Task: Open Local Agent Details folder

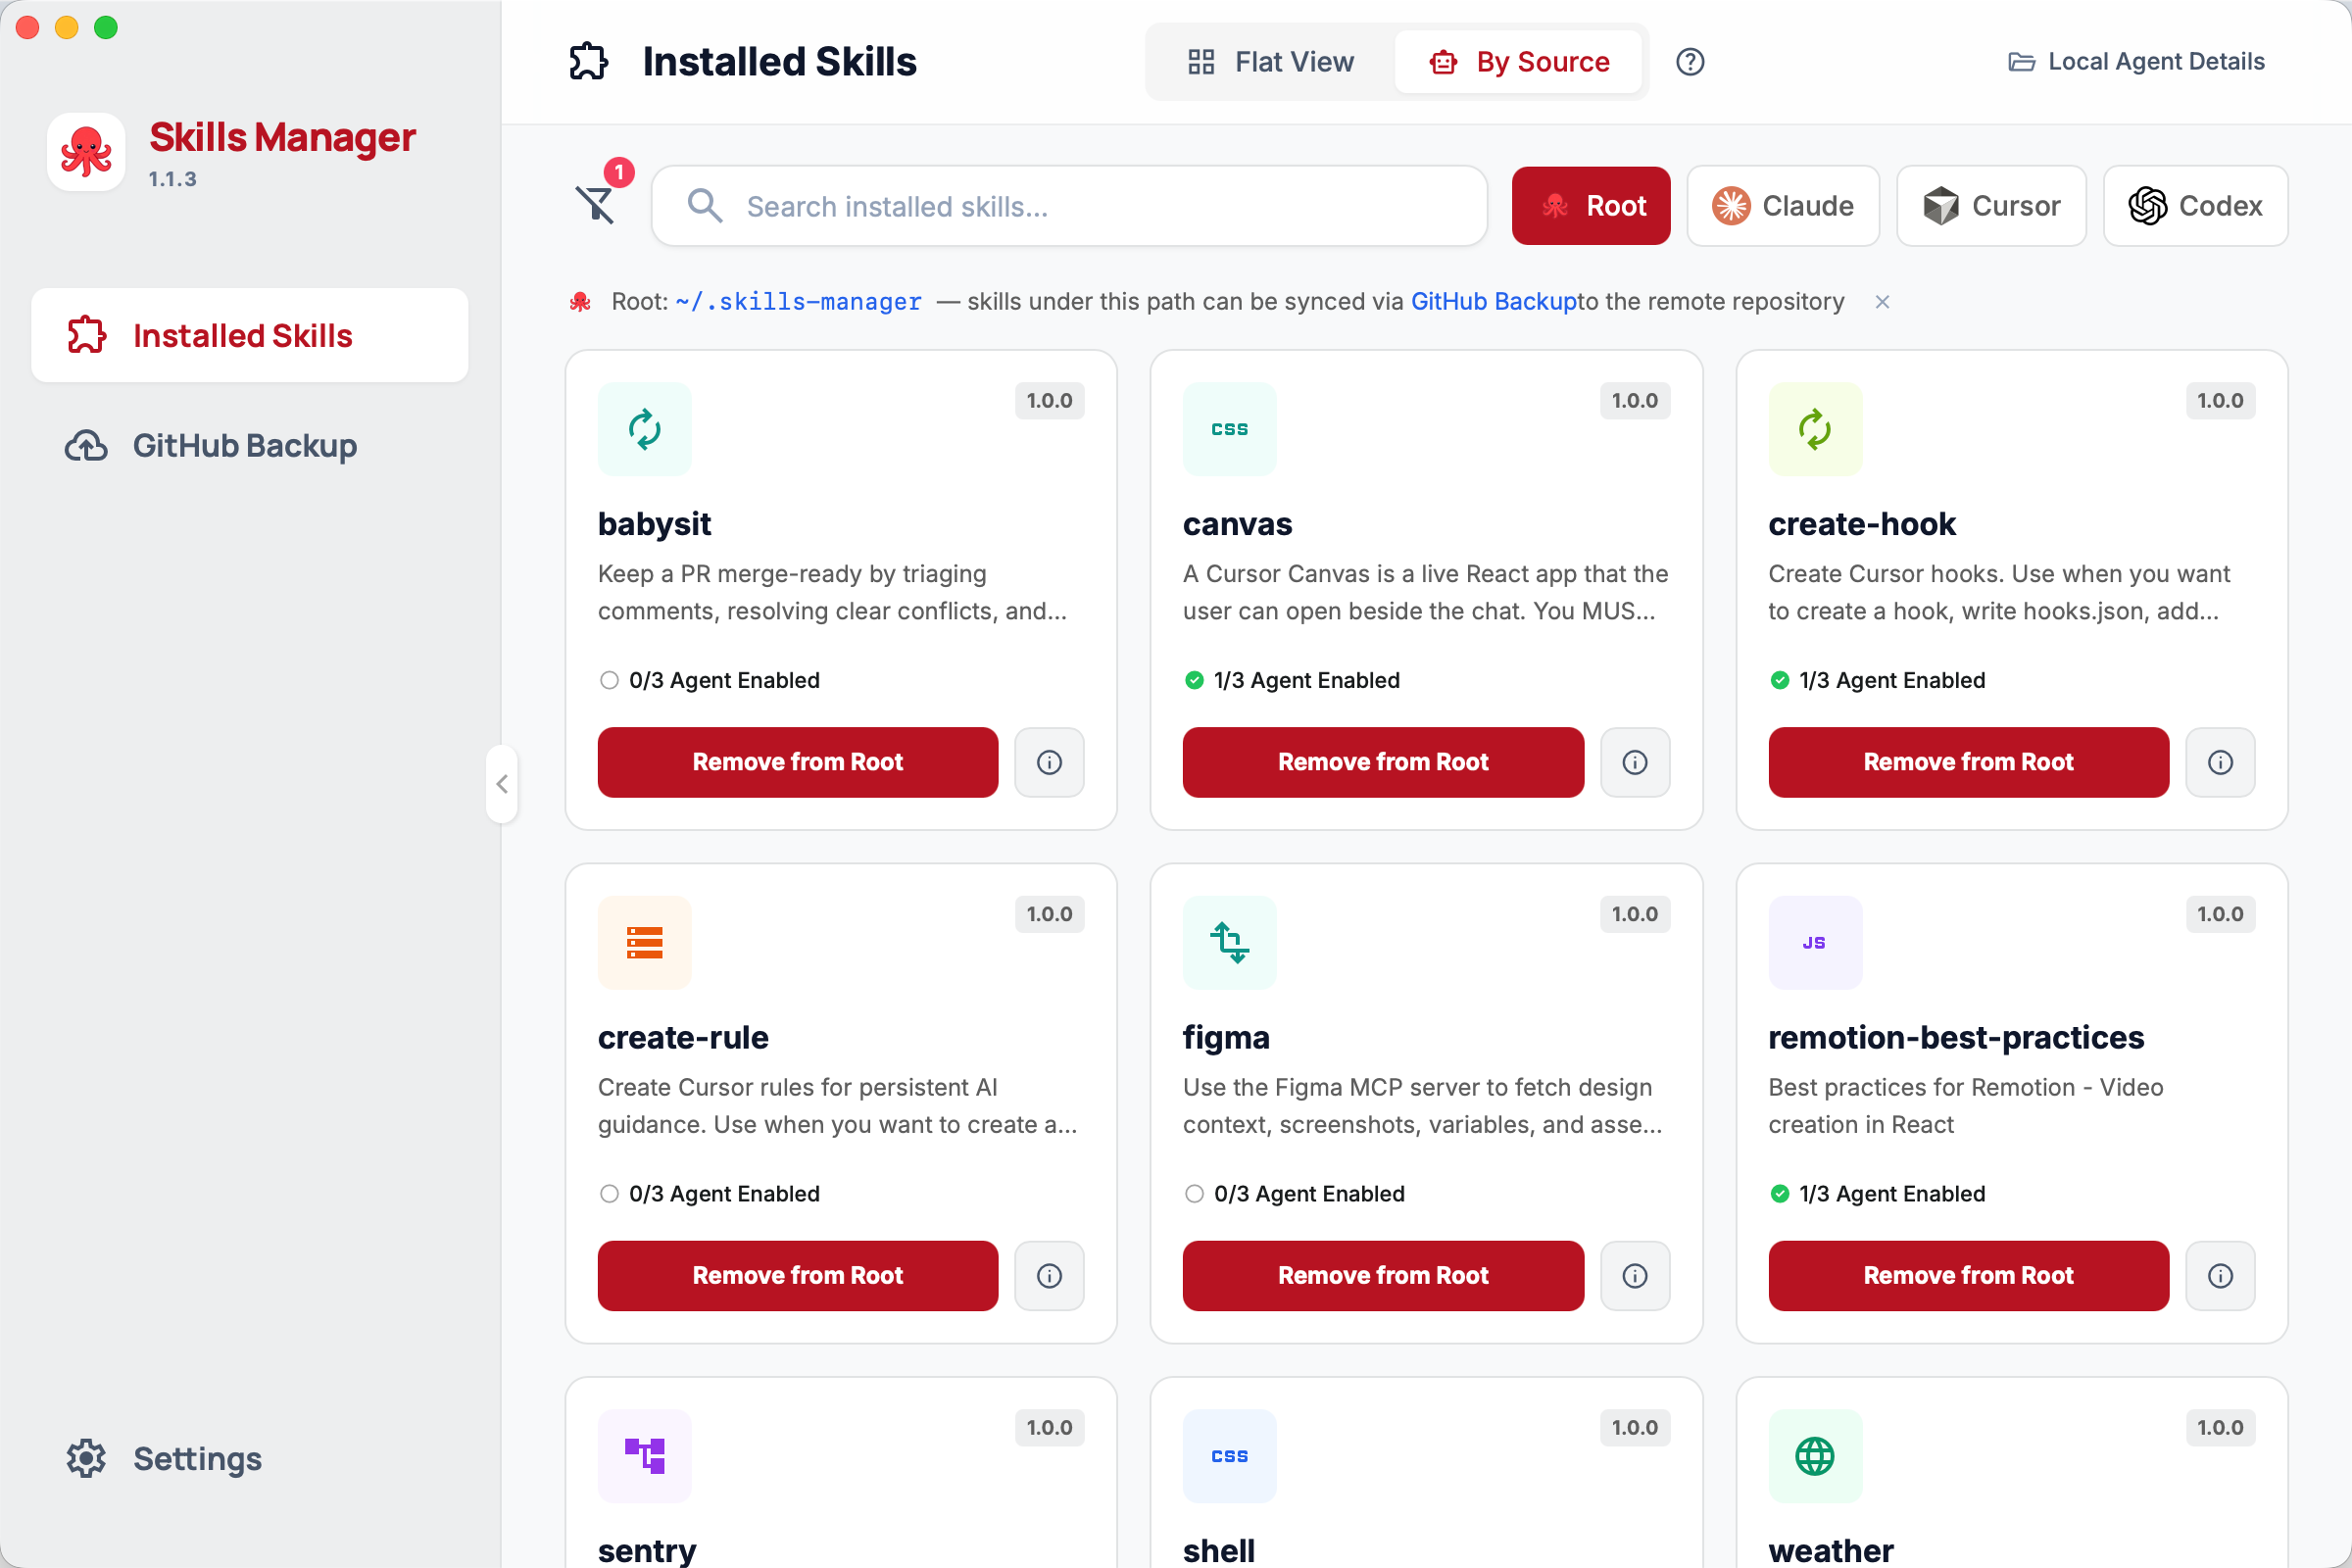Action: point(2136,62)
